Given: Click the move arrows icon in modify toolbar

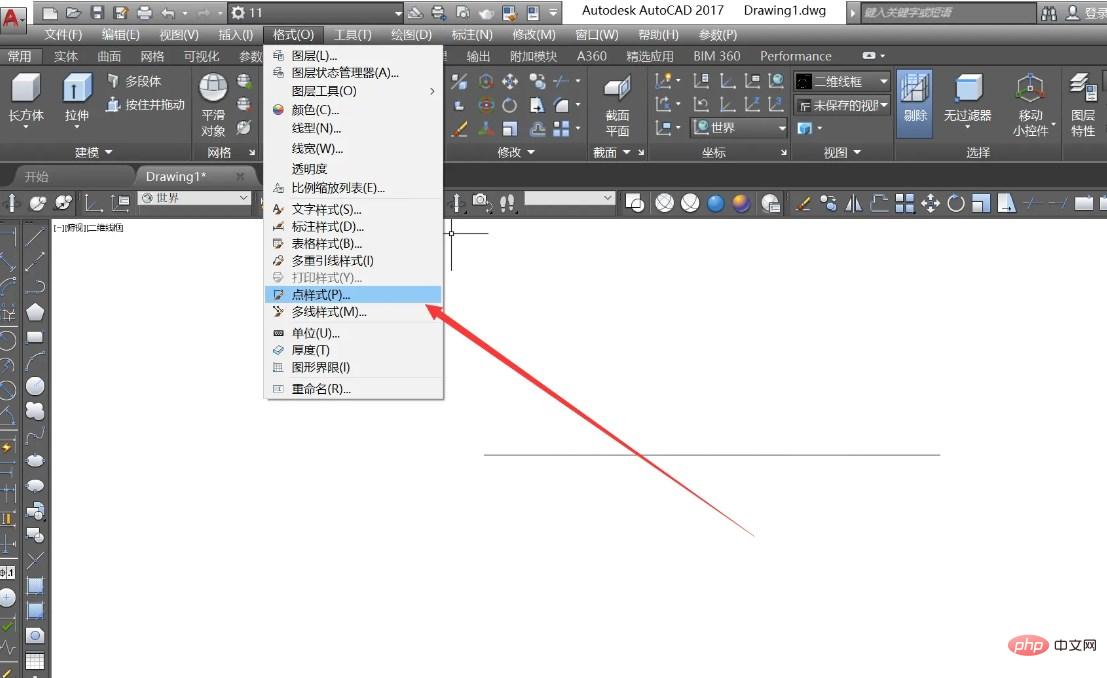Looking at the screenshot, I should point(930,203).
